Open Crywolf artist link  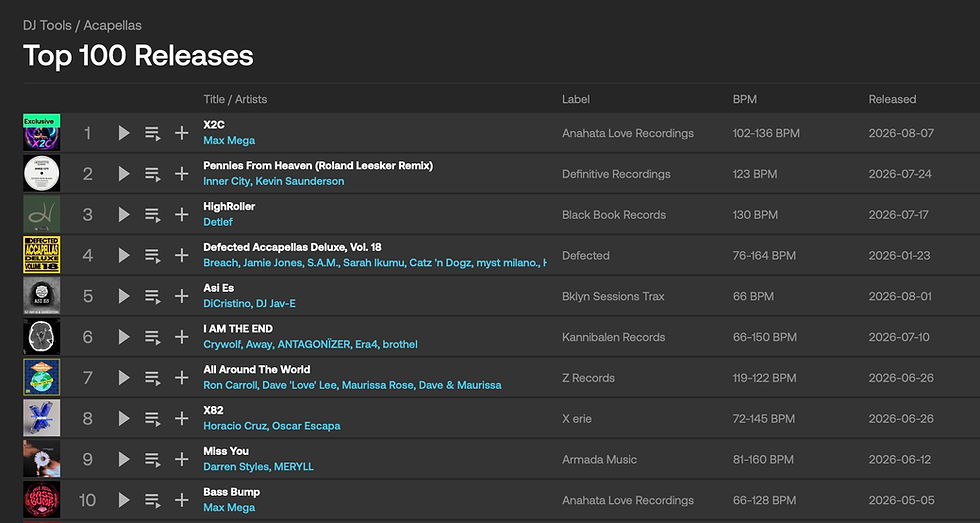pos(222,344)
